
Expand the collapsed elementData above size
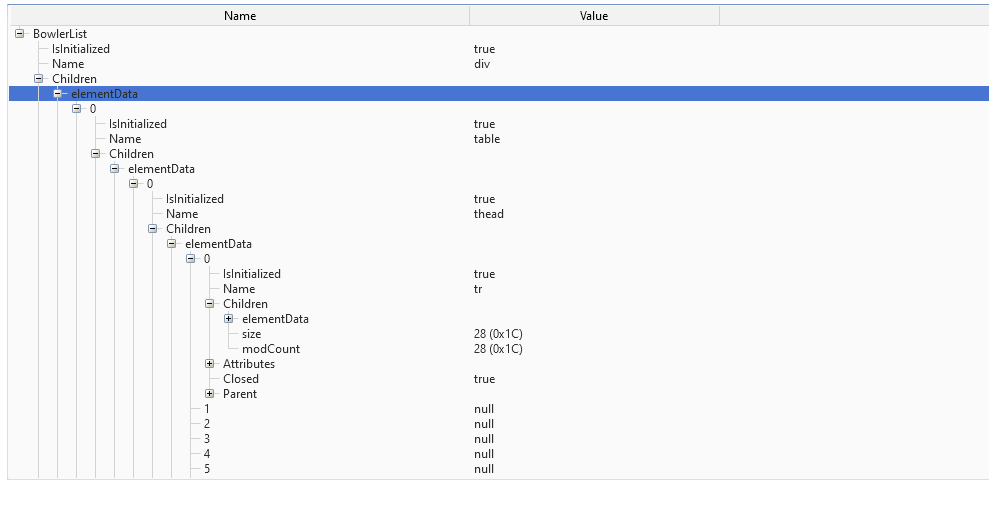(229, 319)
